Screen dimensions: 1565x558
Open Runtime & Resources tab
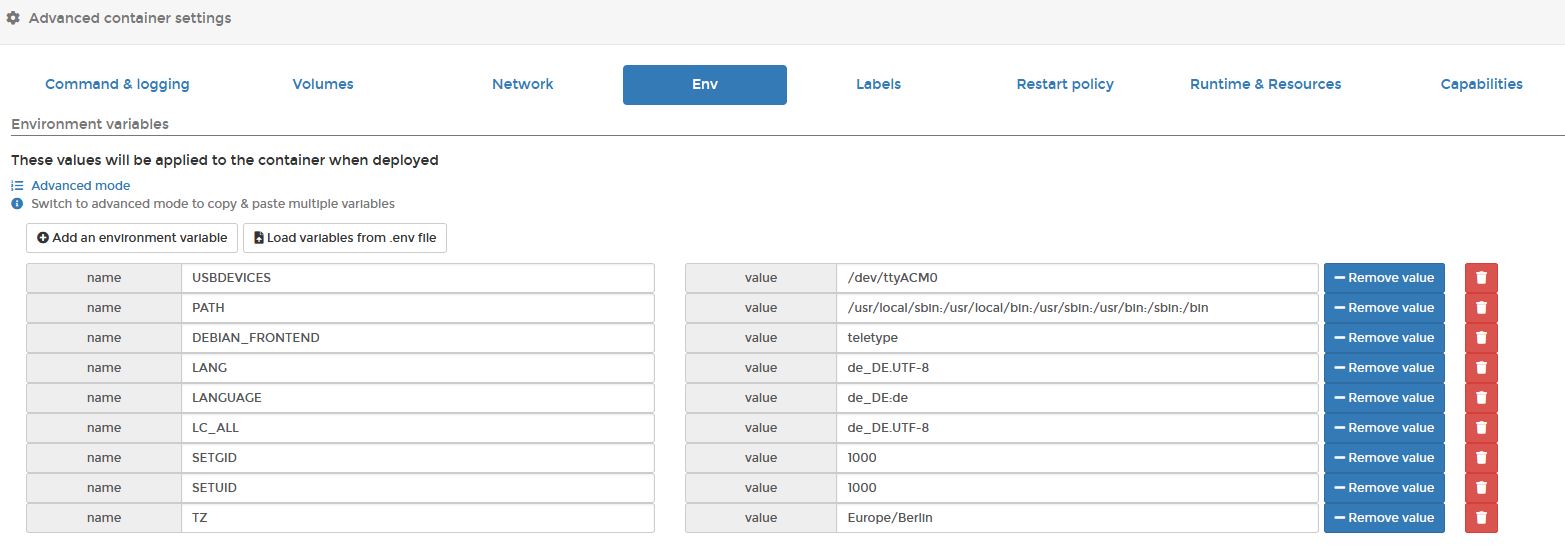point(1265,85)
